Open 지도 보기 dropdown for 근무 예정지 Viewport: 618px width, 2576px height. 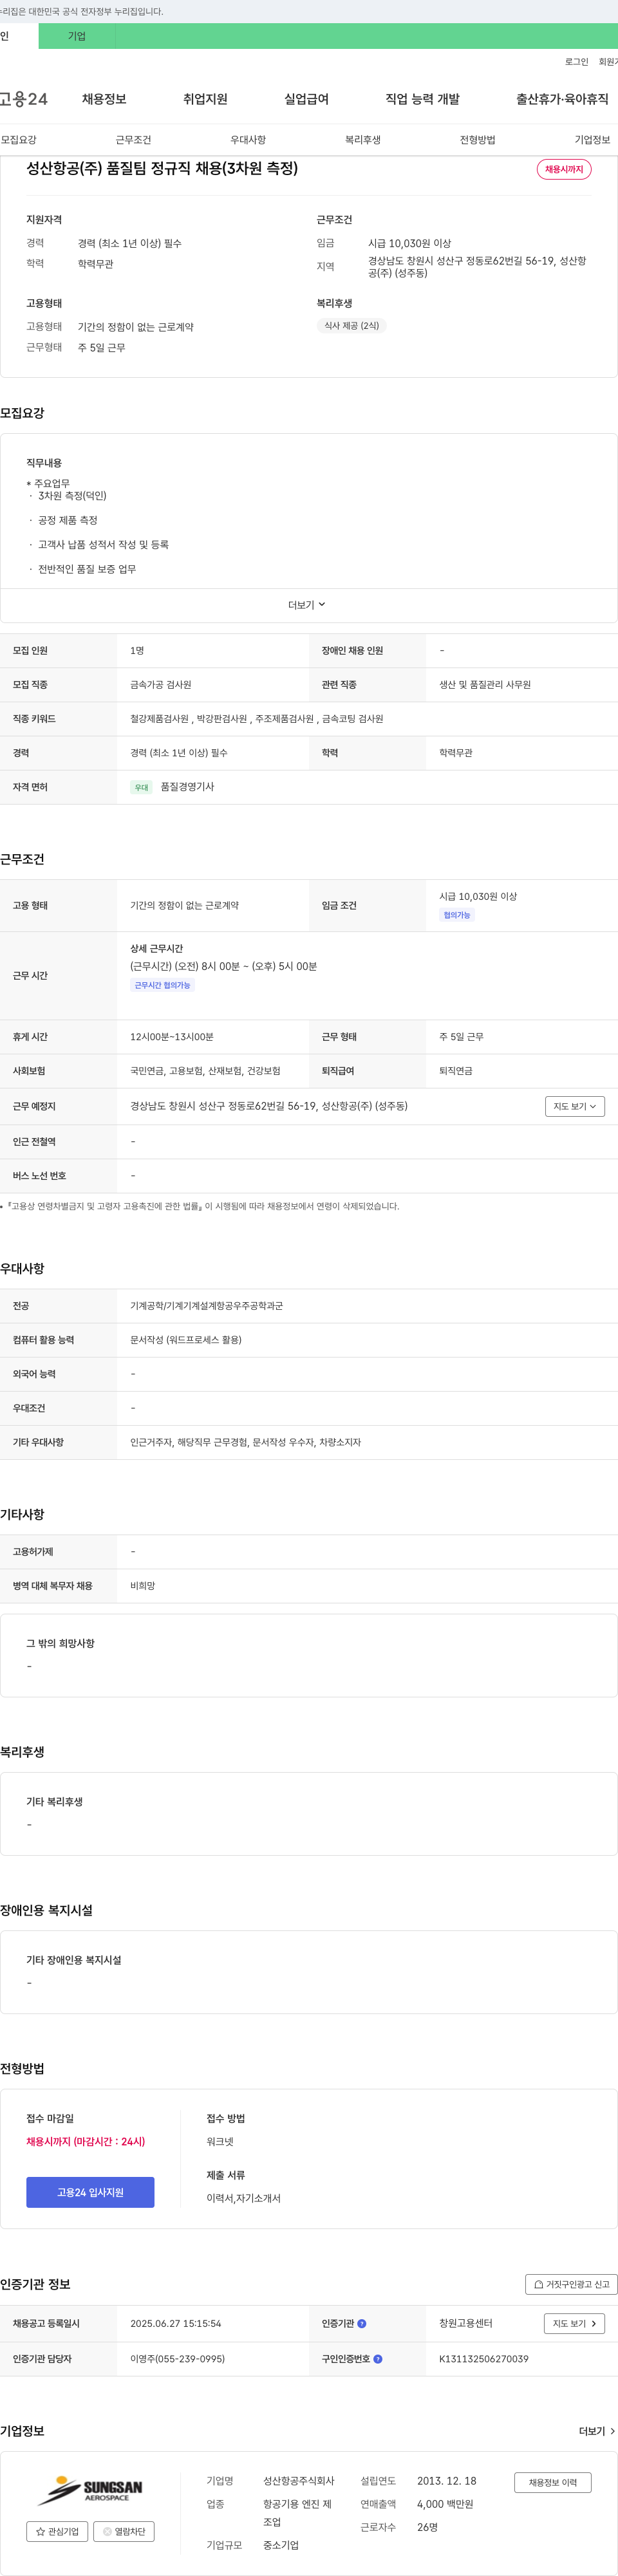pos(575,1106)
